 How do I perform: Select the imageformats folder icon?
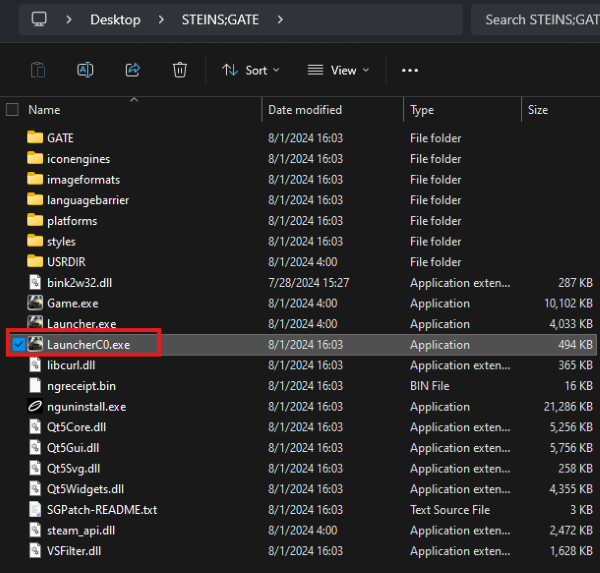tap(35, 178)
